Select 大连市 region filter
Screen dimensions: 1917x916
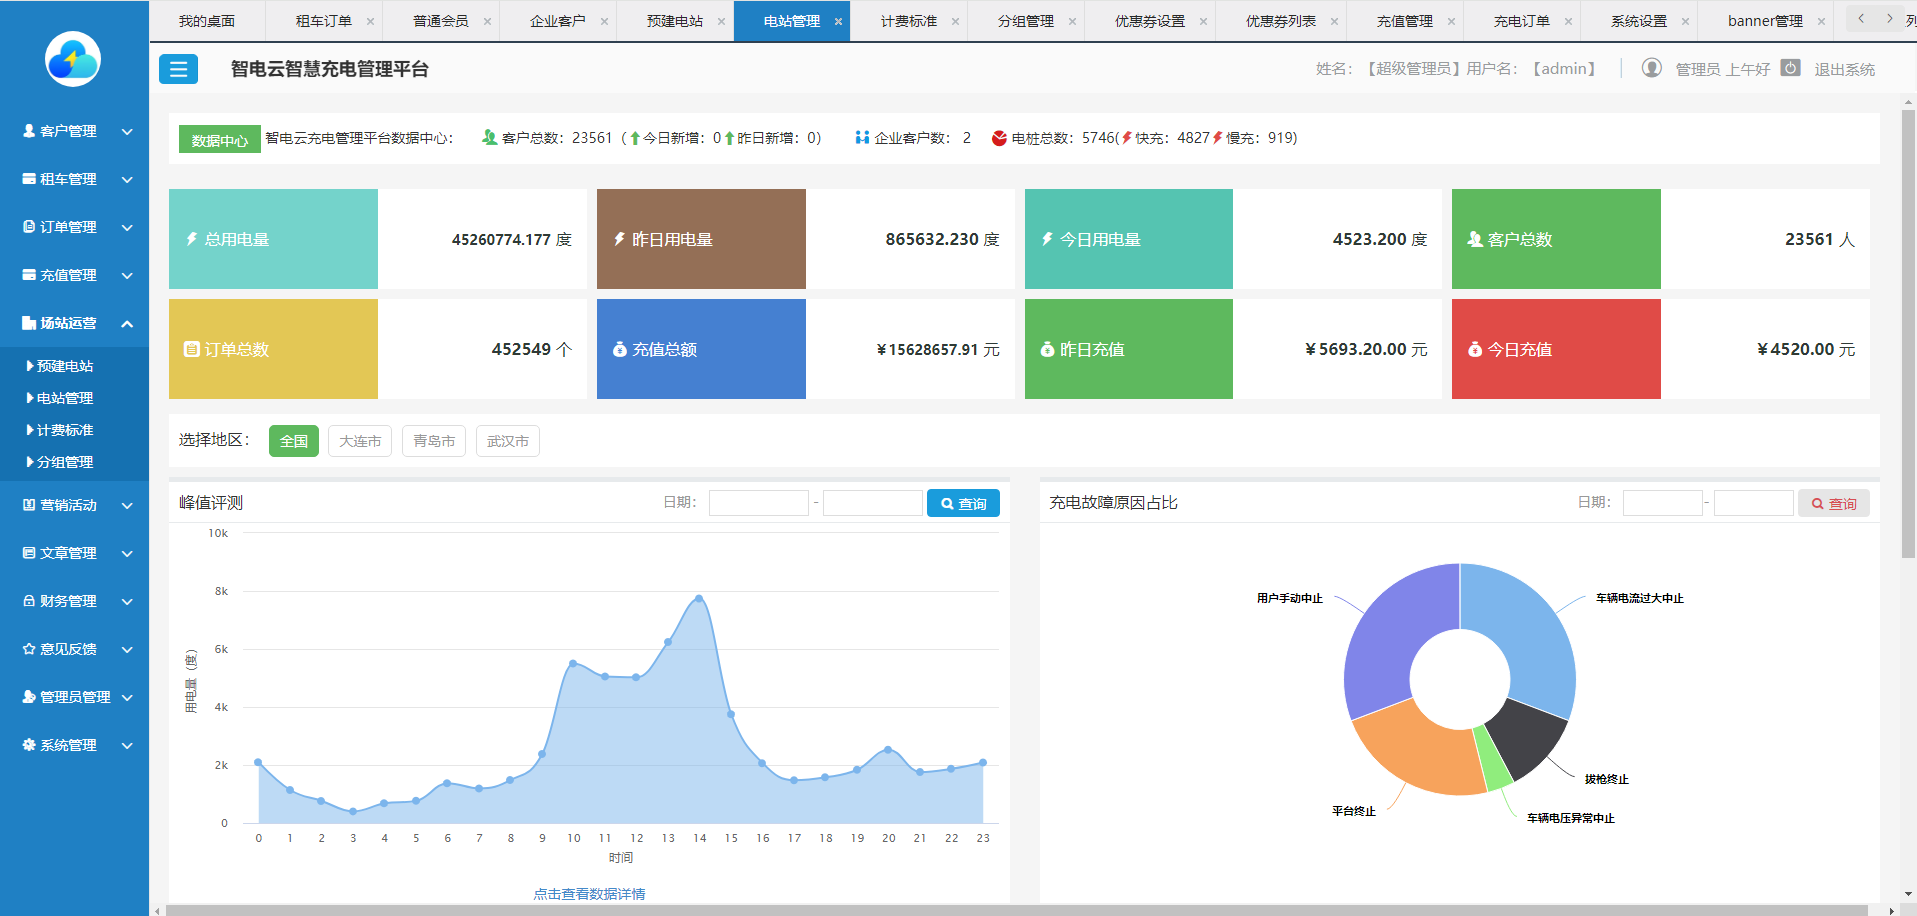[x=360, y=441]
